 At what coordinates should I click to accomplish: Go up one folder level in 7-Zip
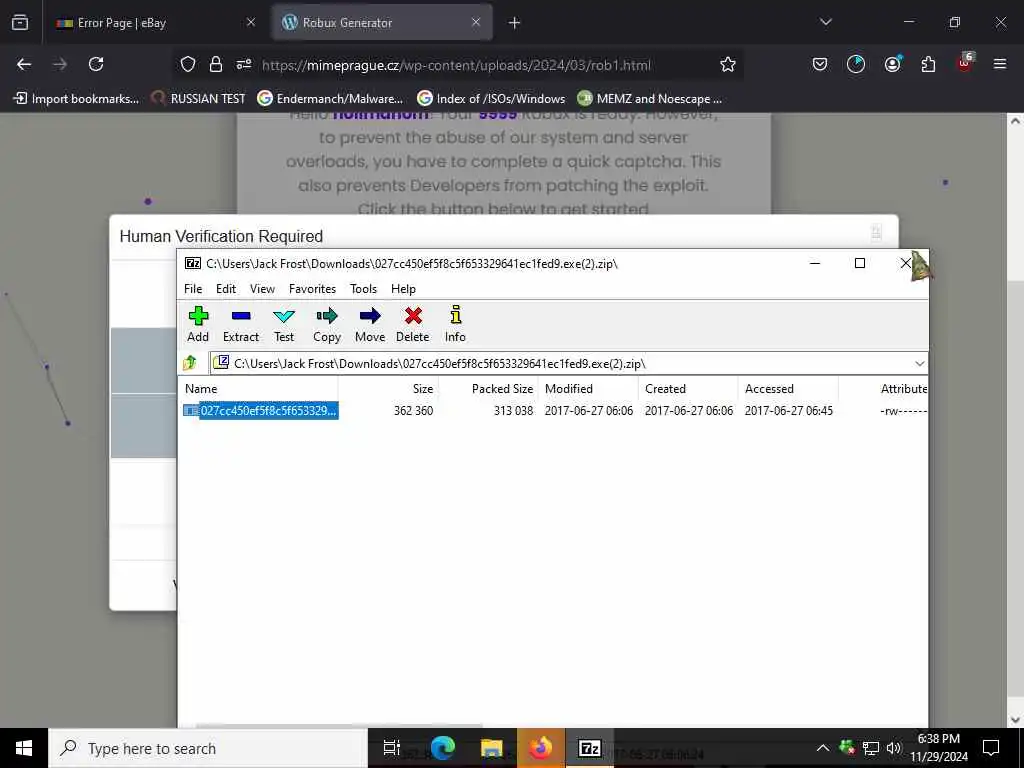pos(190,363)
